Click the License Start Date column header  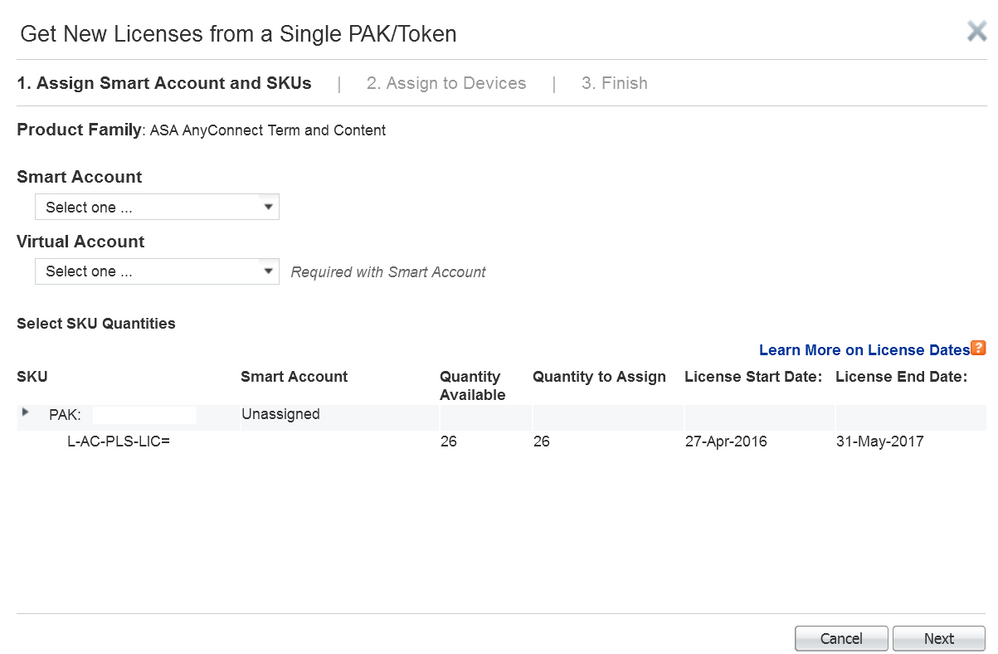point(753,377)
